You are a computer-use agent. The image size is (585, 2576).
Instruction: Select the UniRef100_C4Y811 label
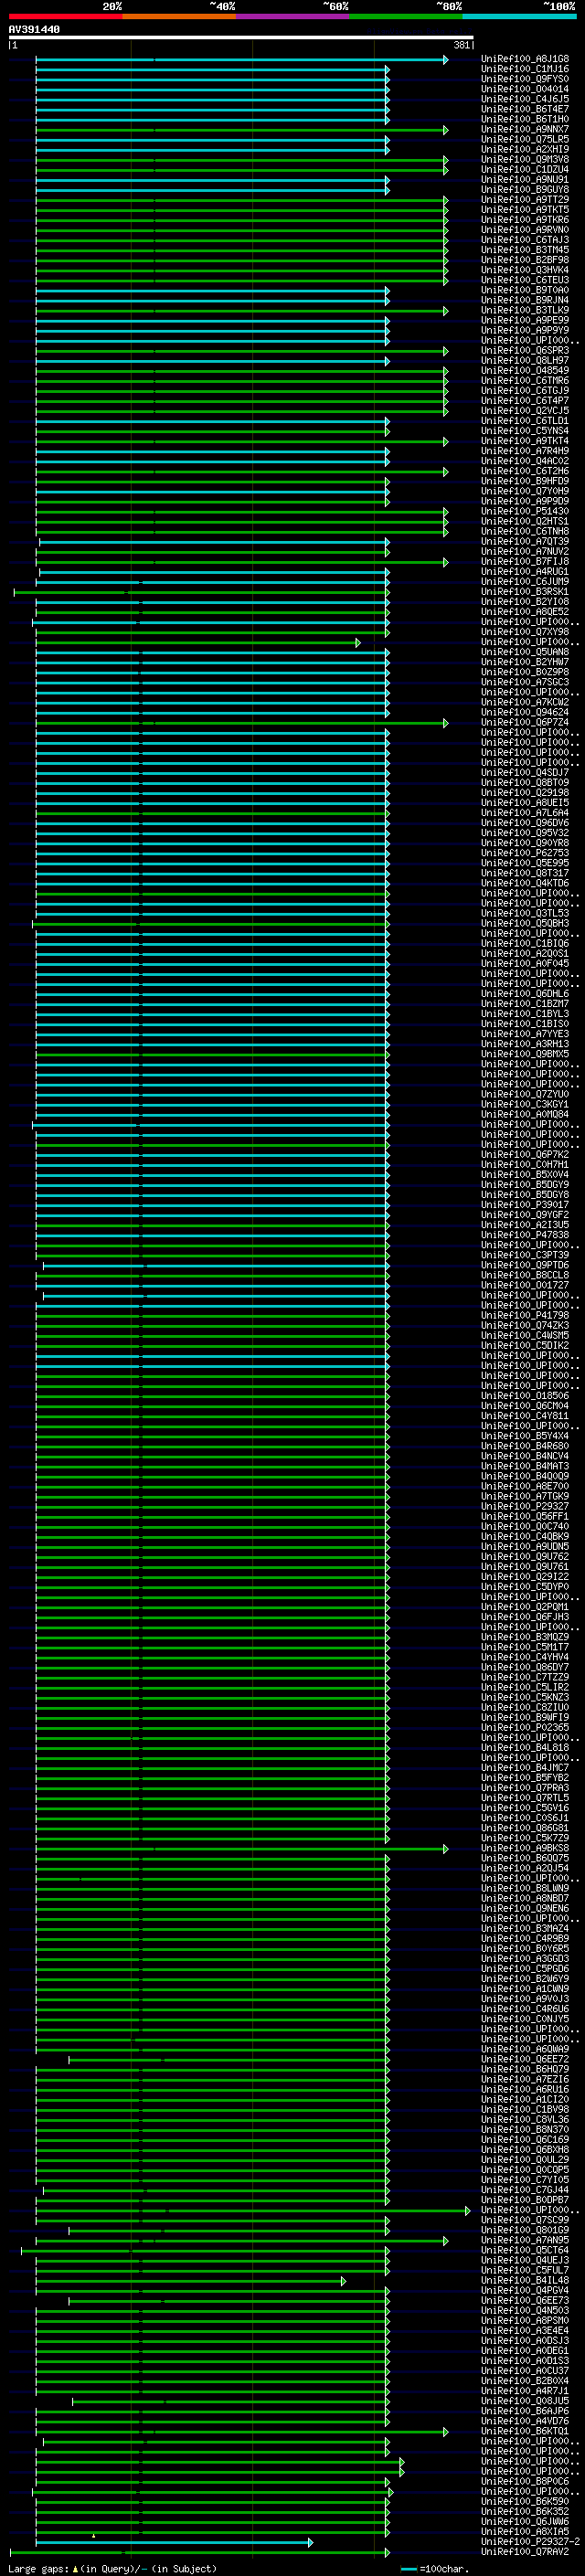(x=525, y=1417)
